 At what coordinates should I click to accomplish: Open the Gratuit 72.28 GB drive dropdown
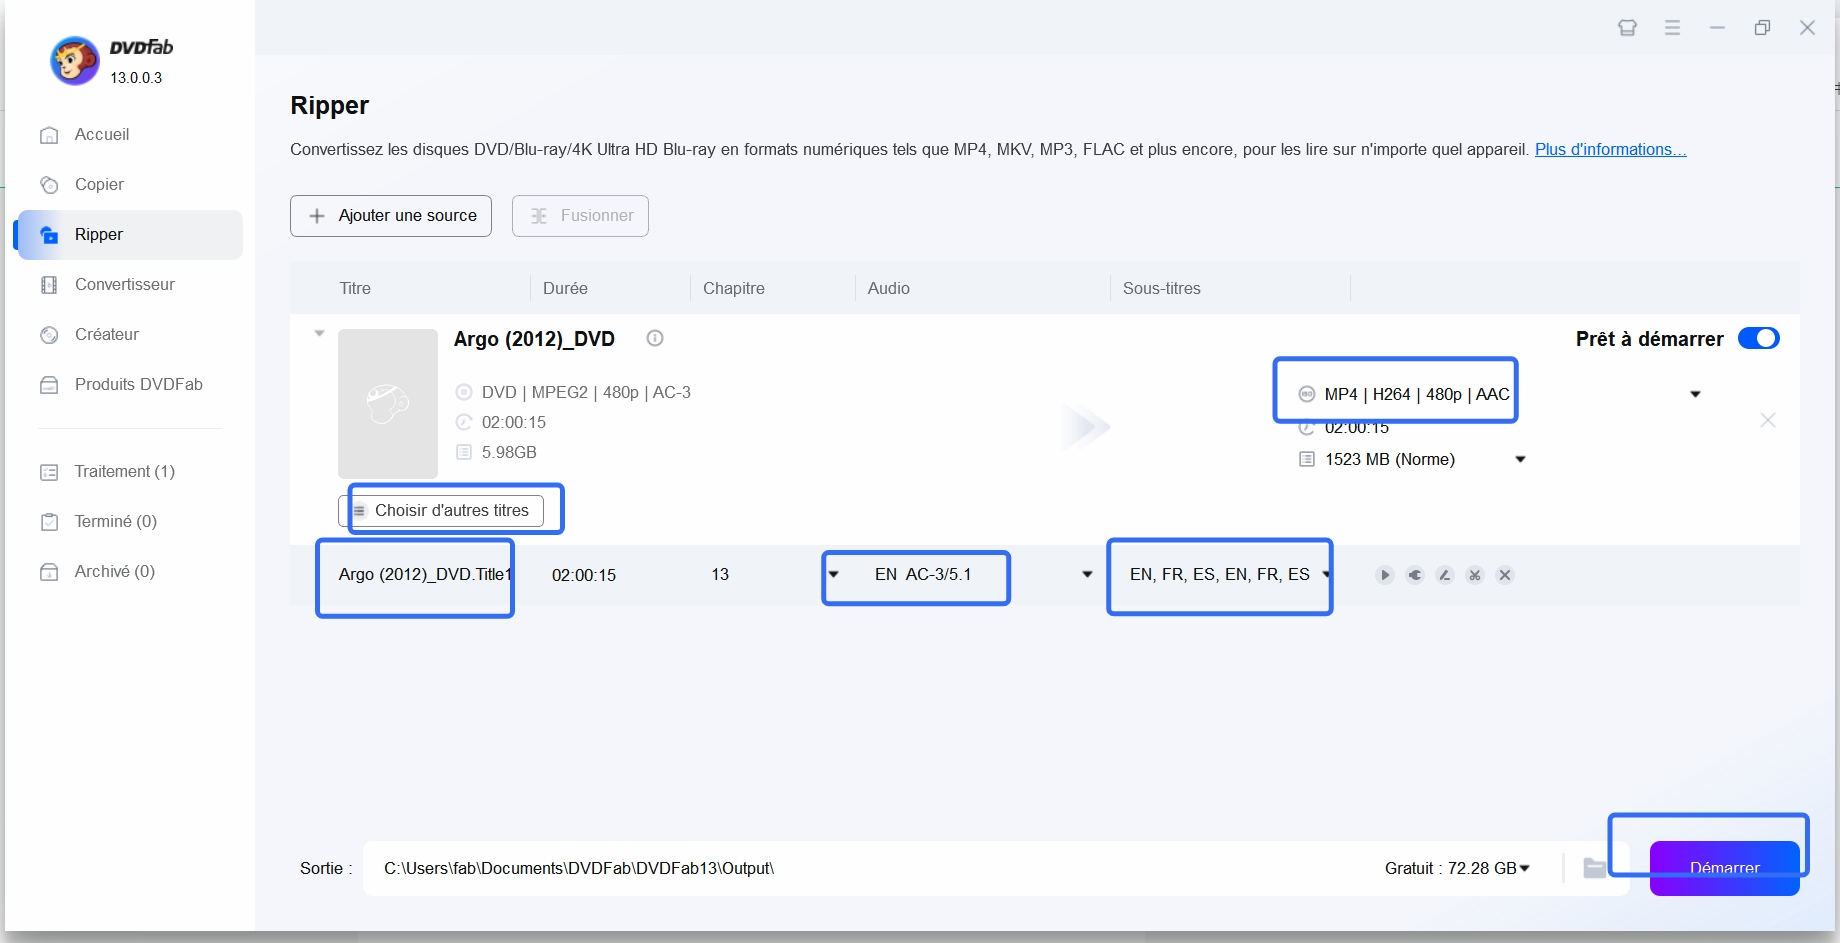(1457, 868)
